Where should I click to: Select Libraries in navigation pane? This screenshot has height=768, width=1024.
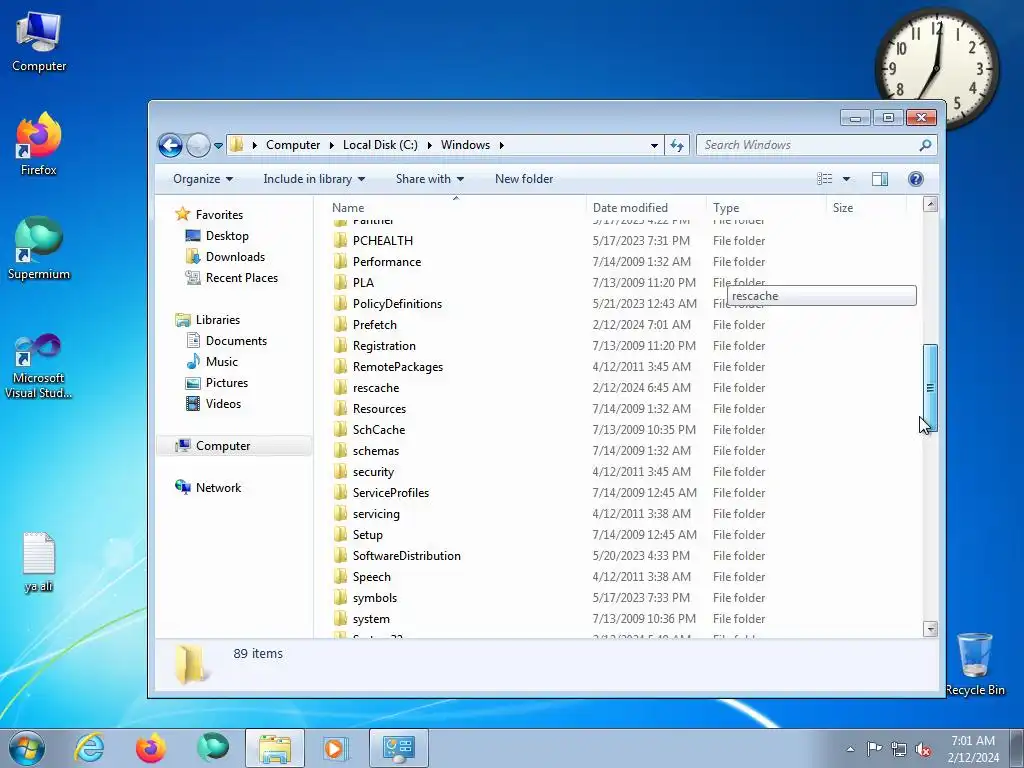click(217, 320)
